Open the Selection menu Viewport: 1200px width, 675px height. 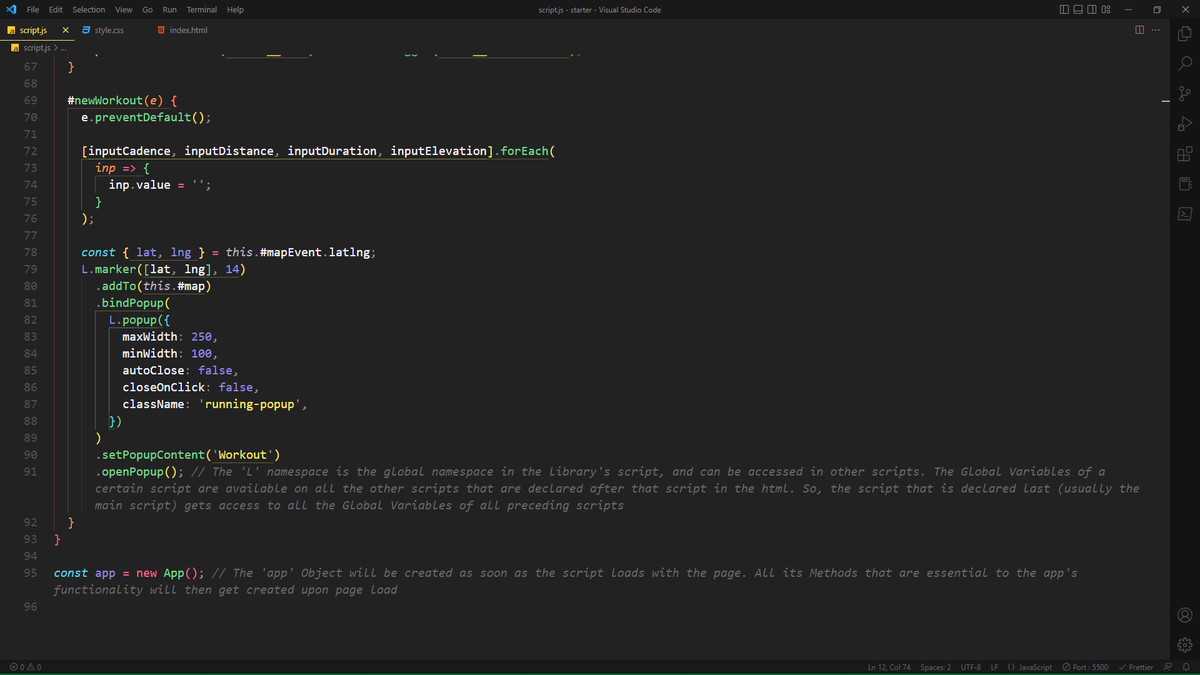point(88,10)
